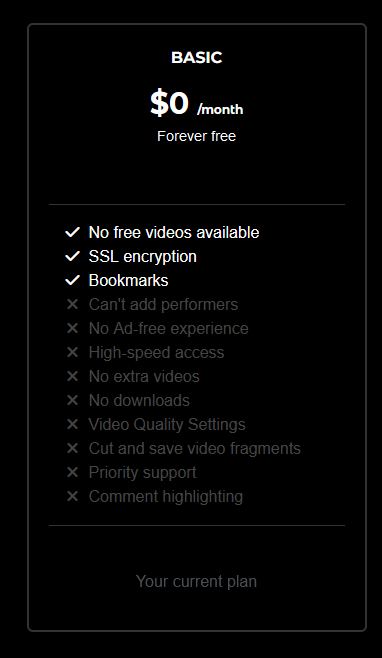Viewport: 382px width, 658px height.
Task: Click X icon next to No extra videos
Action: (x=73, y=376)
